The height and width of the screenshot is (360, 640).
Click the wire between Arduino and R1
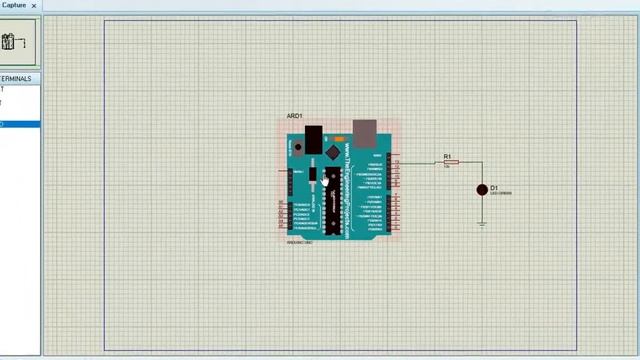coord(418,163)
